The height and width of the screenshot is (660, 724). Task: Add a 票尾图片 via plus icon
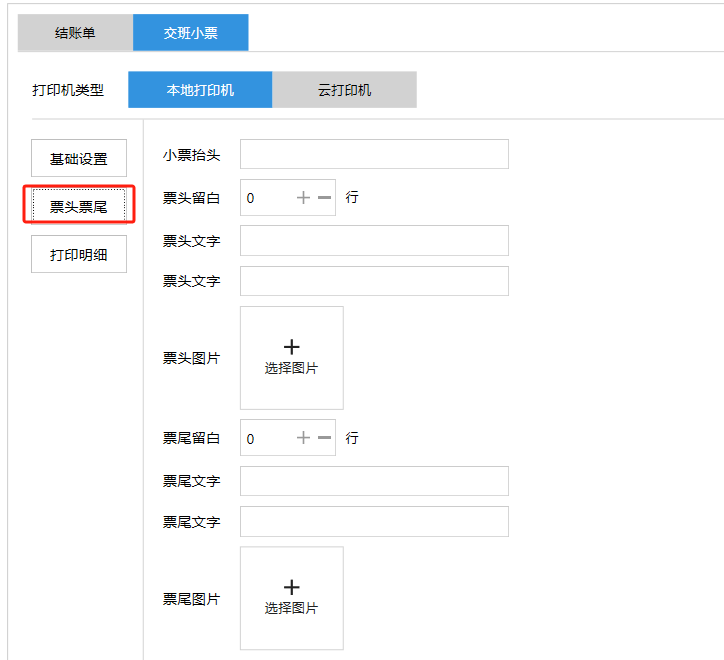click(291, 588)
